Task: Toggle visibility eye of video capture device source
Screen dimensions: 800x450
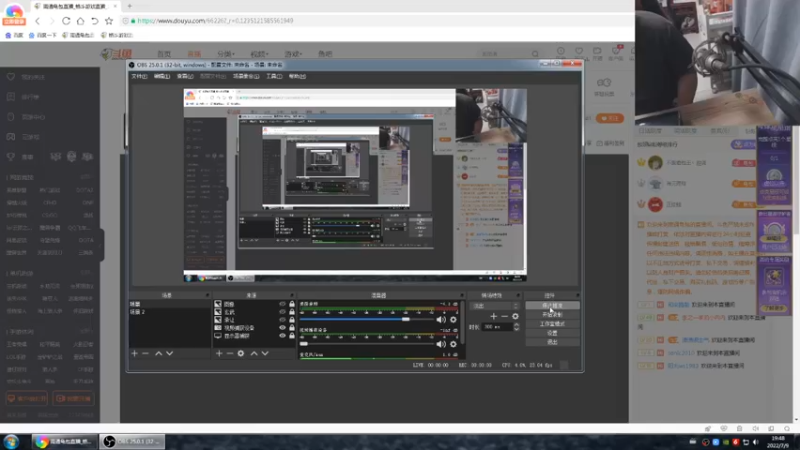Action: pos(282,328)
